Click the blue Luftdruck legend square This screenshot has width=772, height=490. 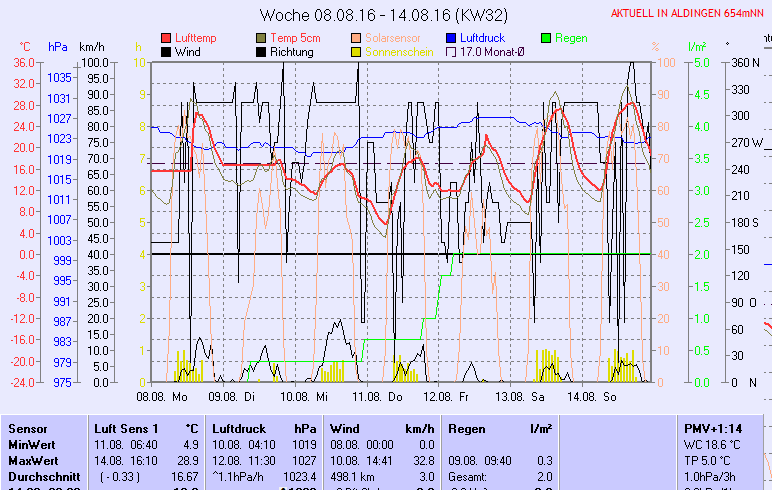click(452, 38)
